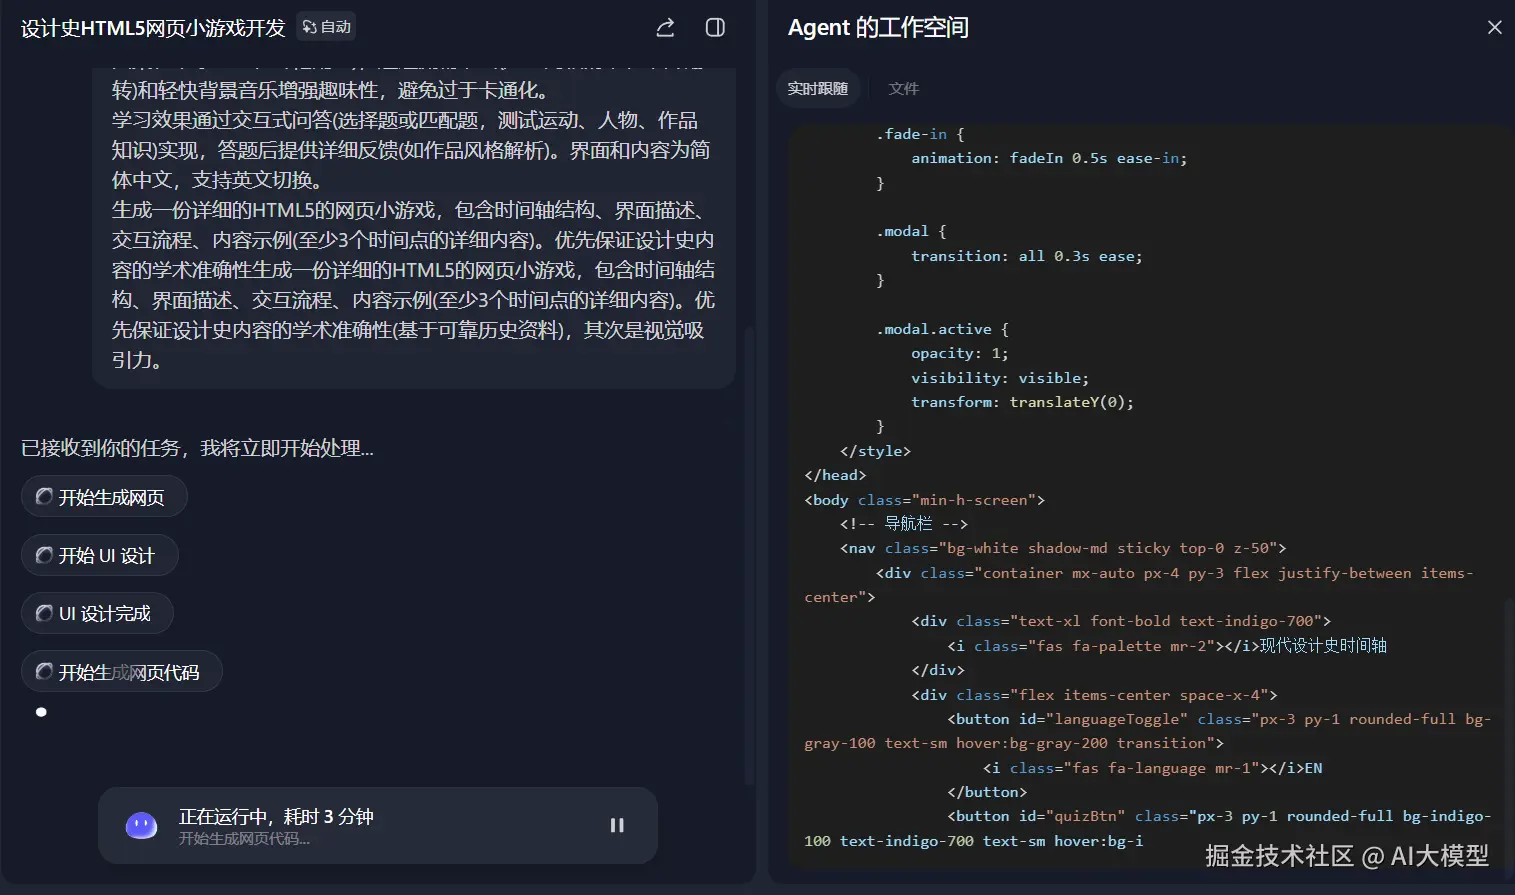Click the fa-language icon code line
Viewport: 1515px width, 895px height.
1152,768
